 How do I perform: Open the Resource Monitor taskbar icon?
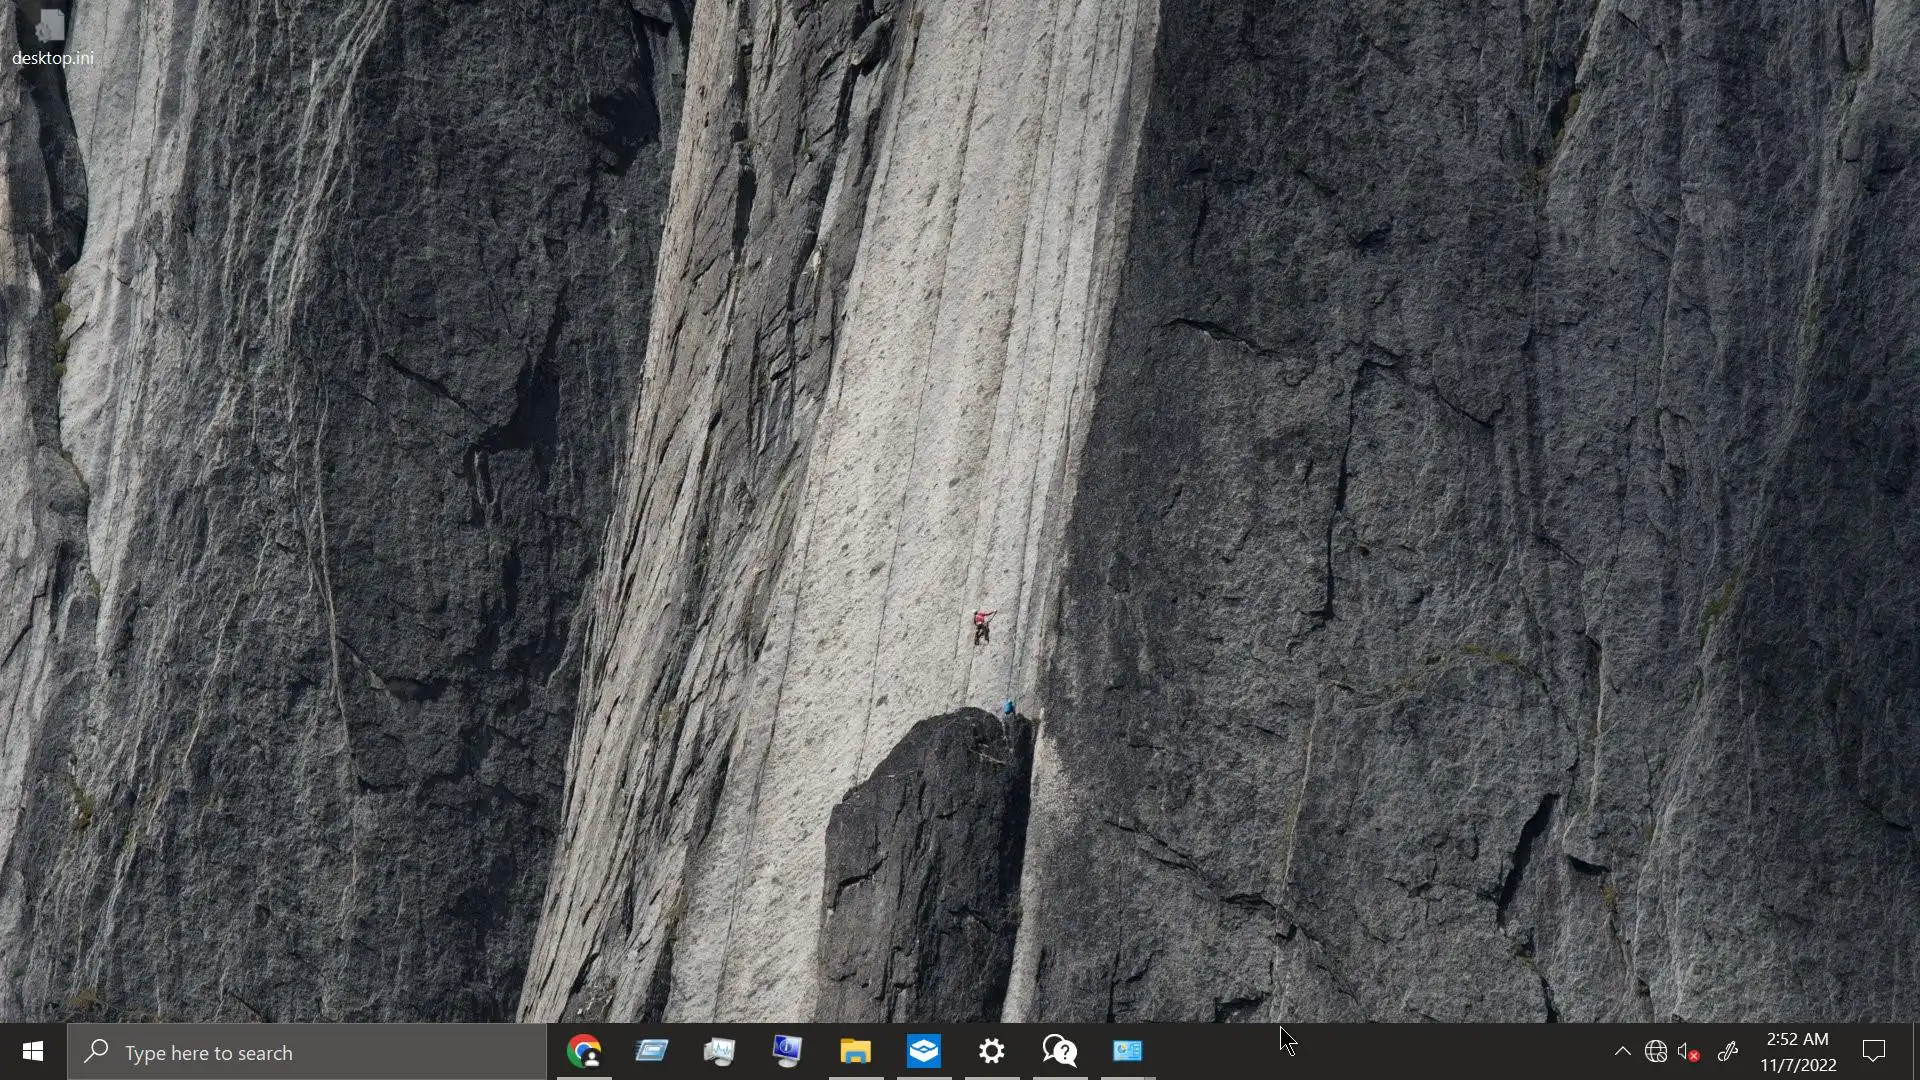[720, 1051]
